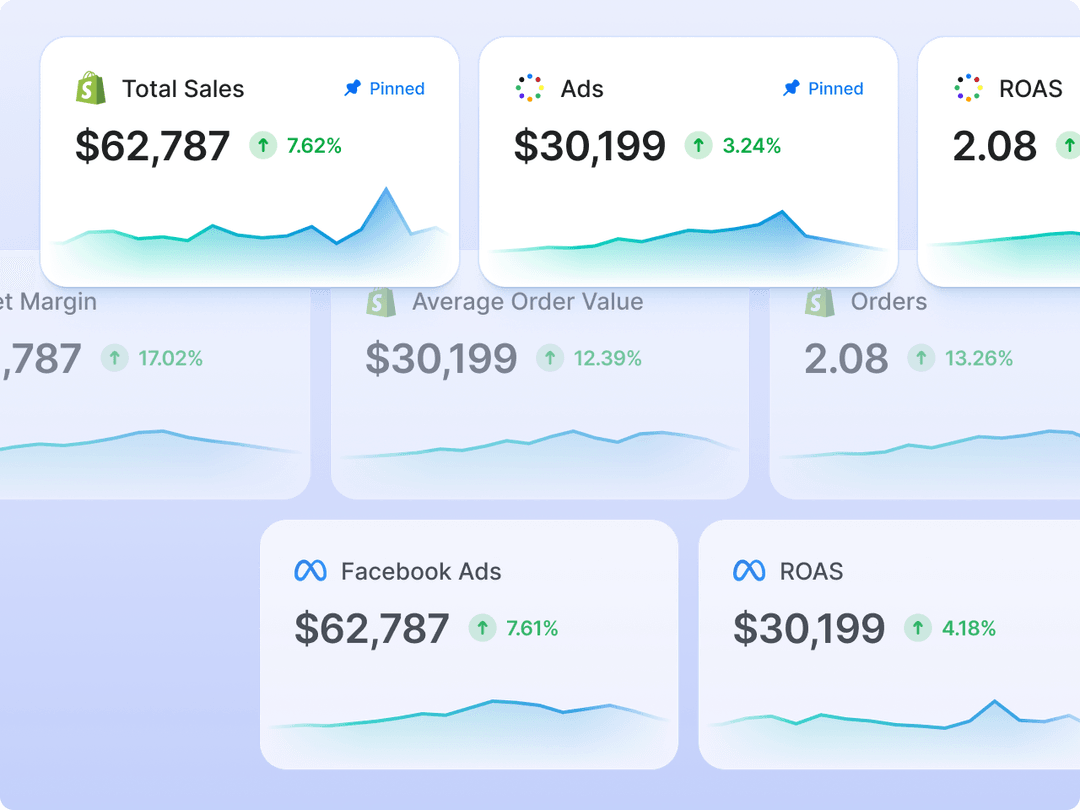Click $62,787 on Facebook Ads card

372,630
